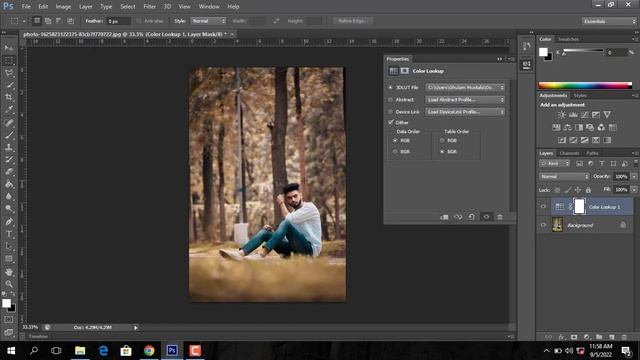The width and height of the screenshot is (640, 360).
Task: Select the Dodge tool
Action: point(9,209)
